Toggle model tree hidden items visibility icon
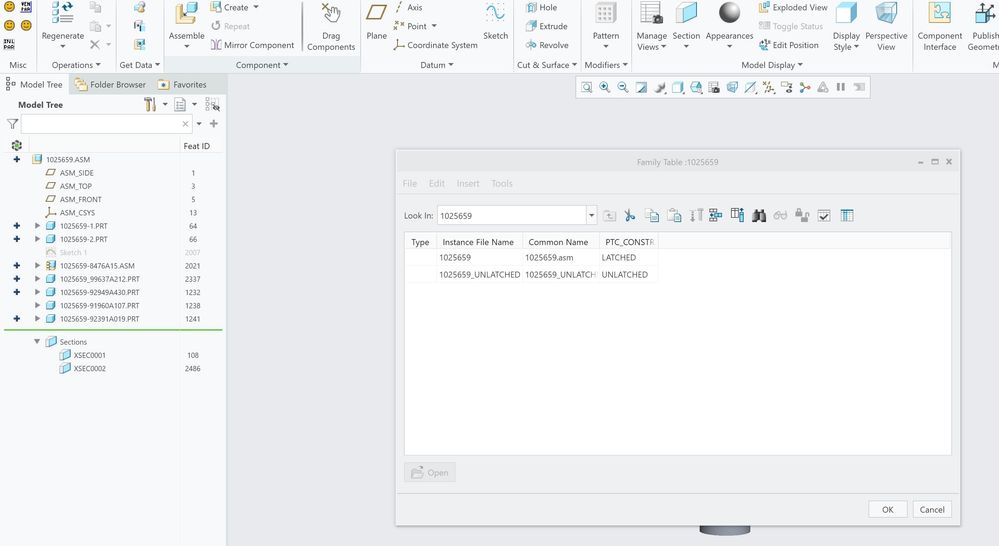 (212, 104)
